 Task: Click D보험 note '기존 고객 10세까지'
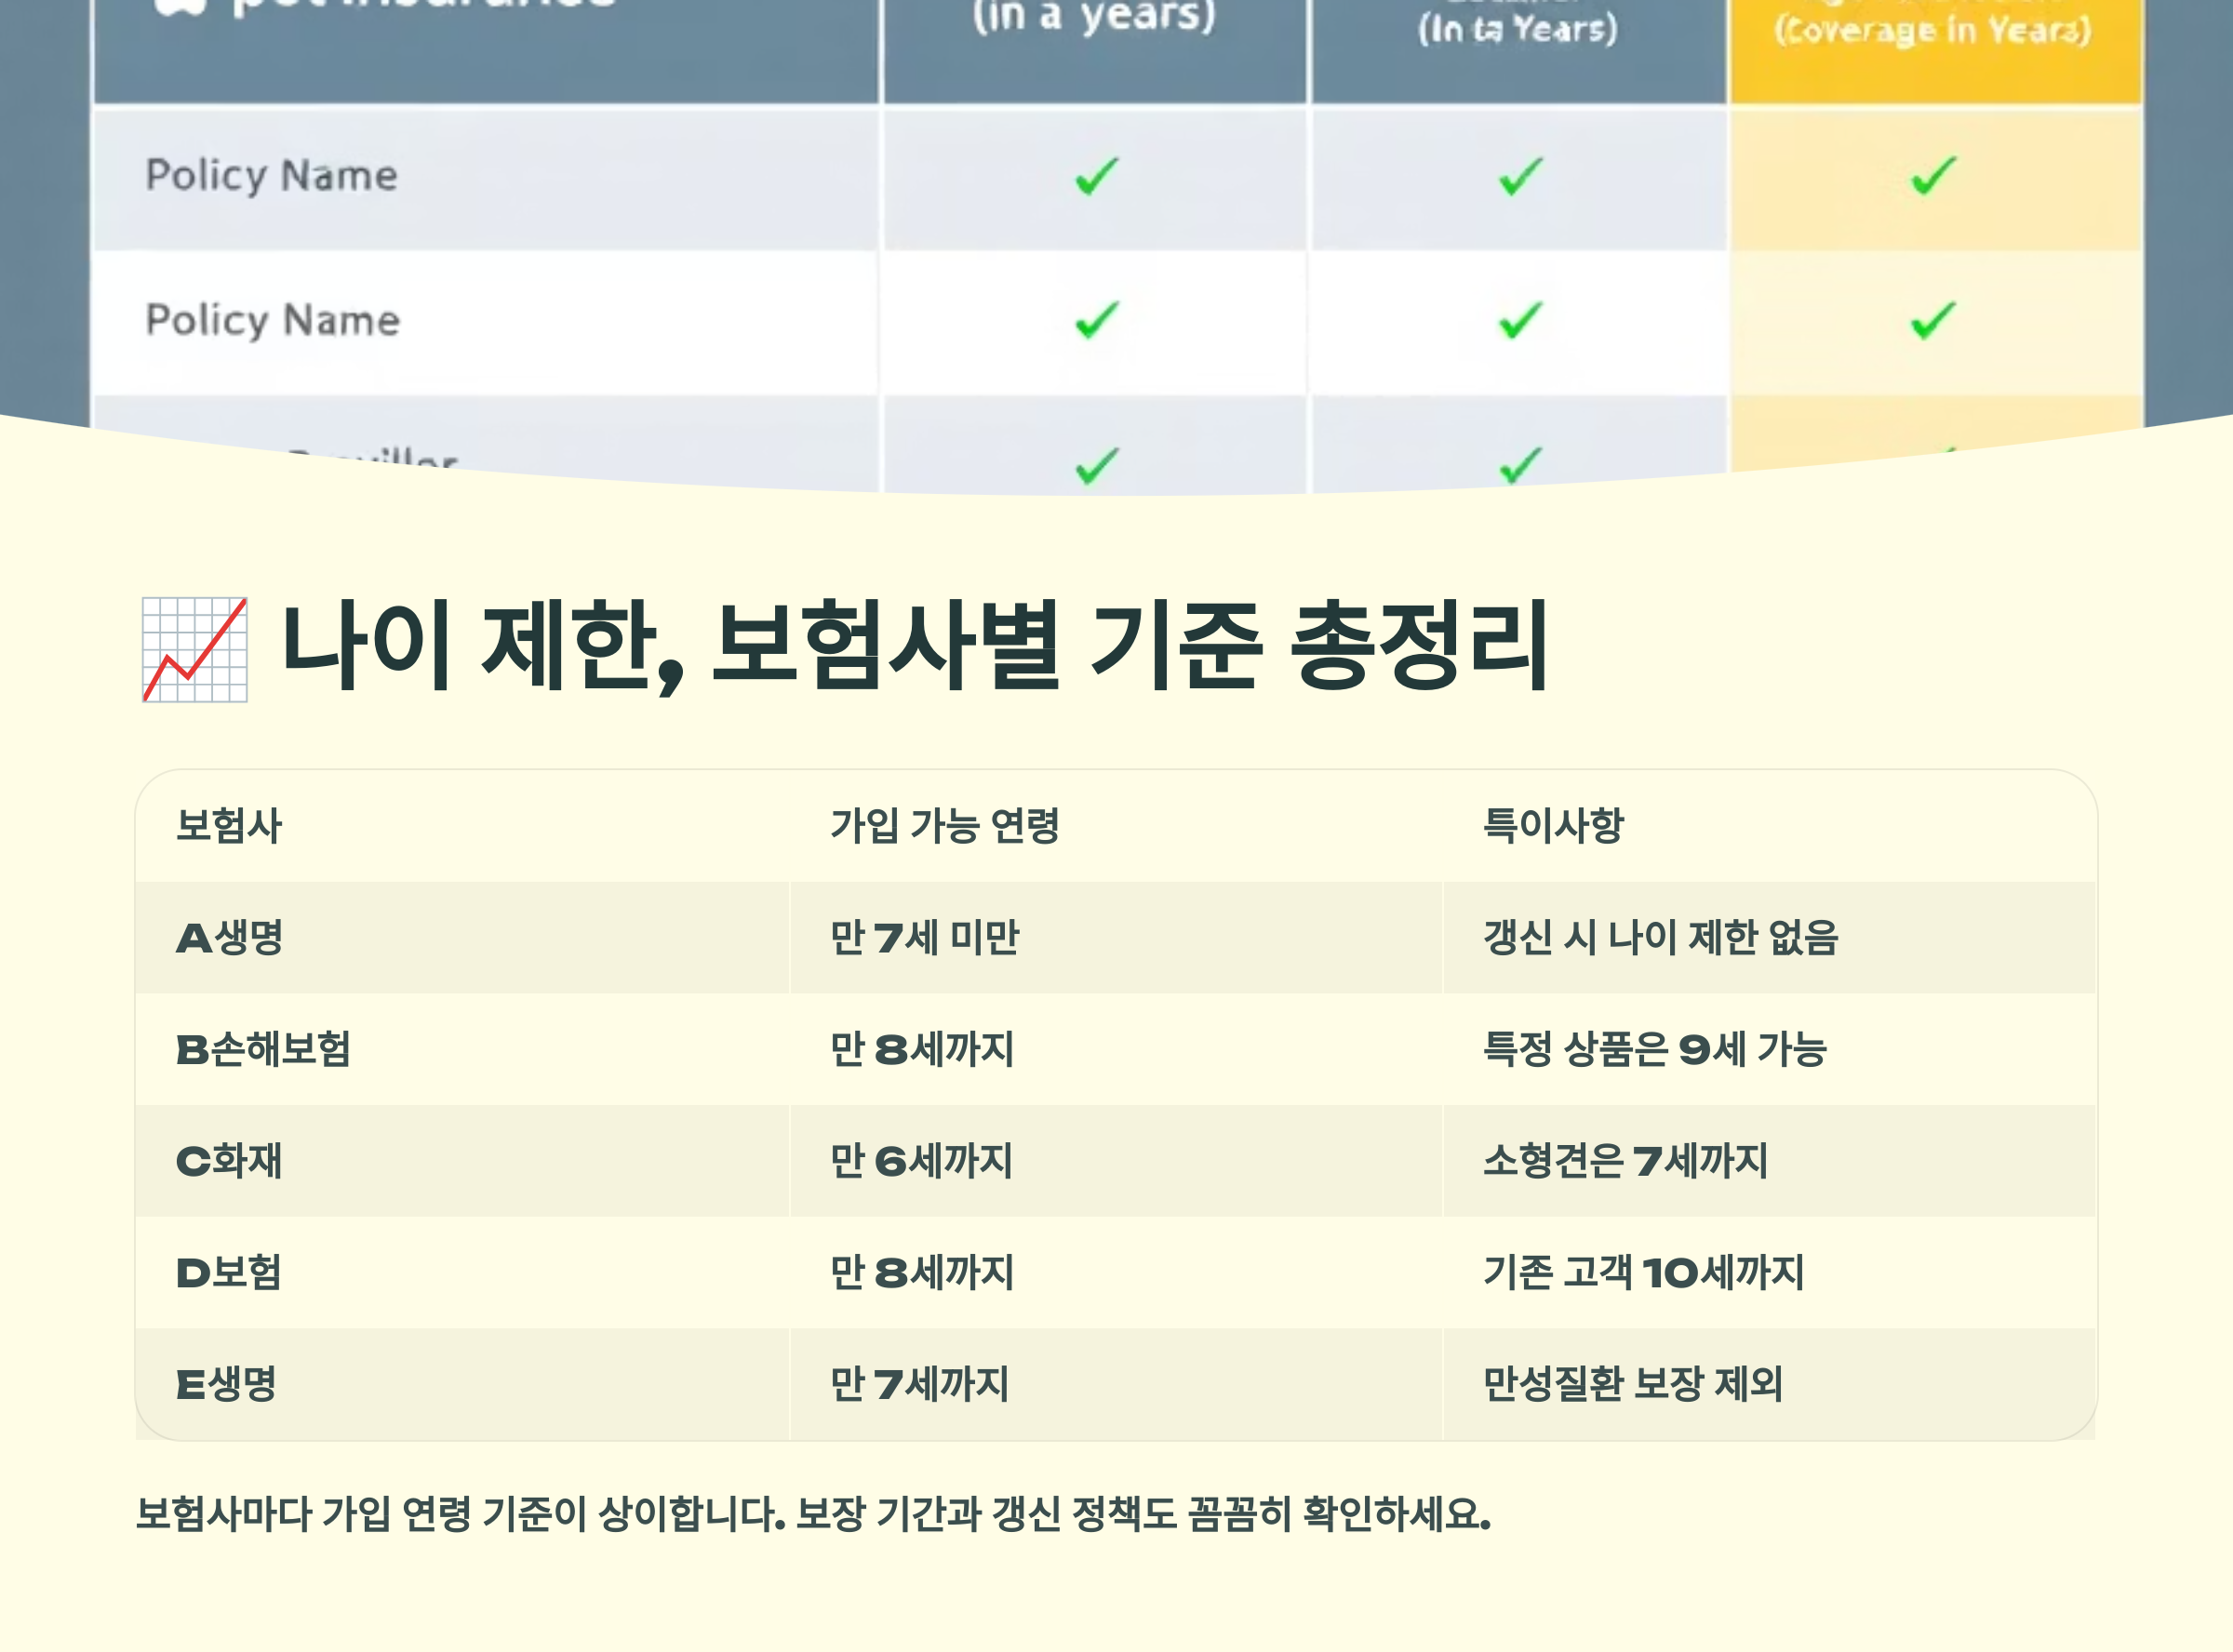pos(1643,1273)
